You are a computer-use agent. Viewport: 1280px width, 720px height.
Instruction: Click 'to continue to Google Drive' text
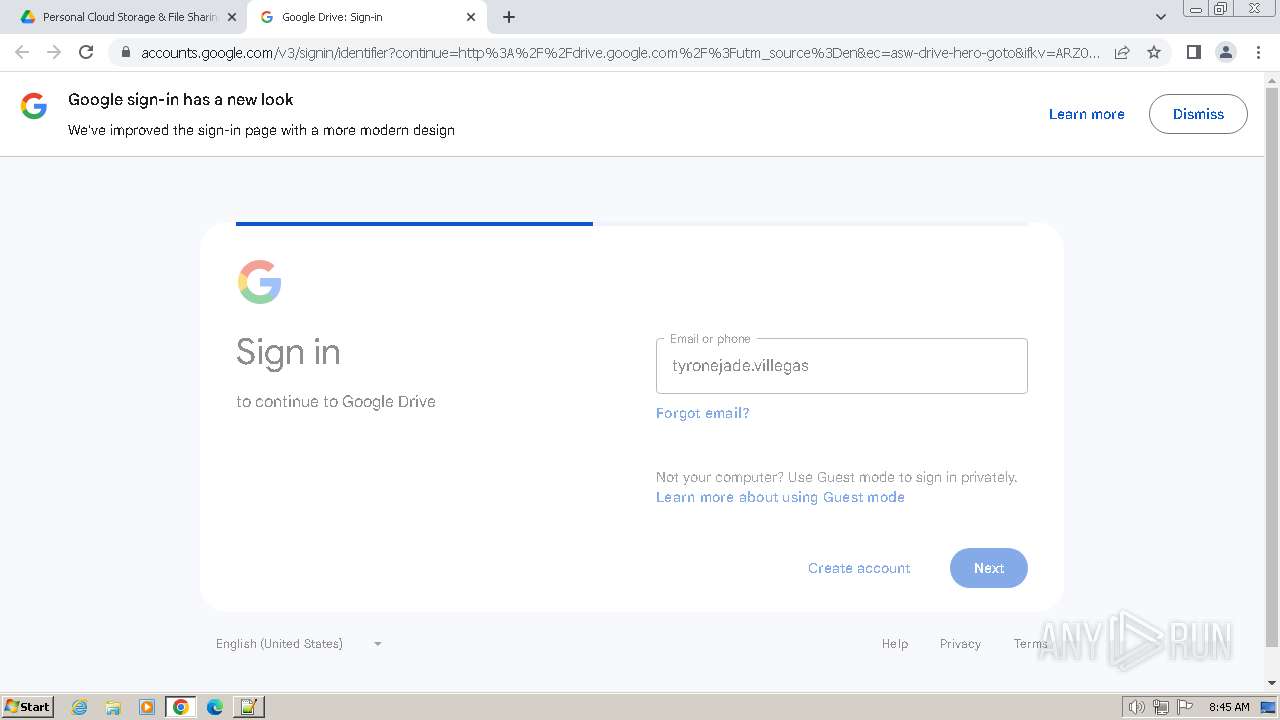(336, 402)
